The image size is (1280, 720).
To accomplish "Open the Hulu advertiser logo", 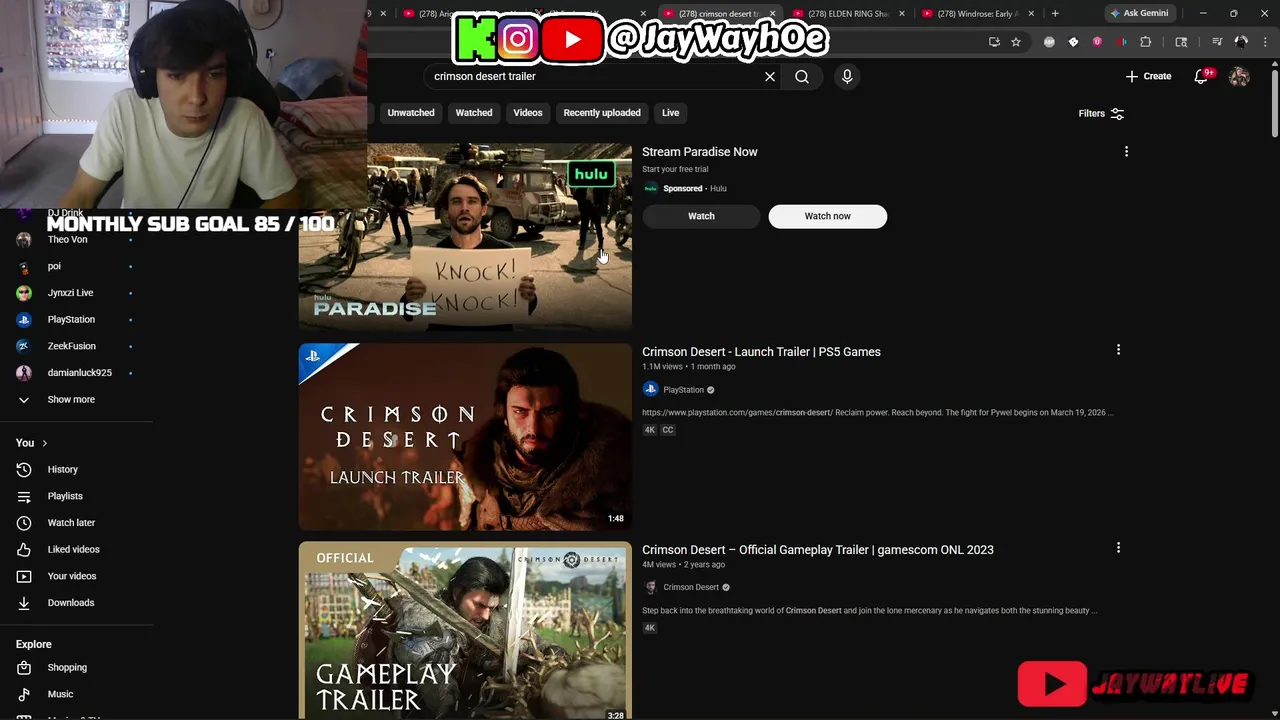I will pyautogui.click(x=650, y=188).
